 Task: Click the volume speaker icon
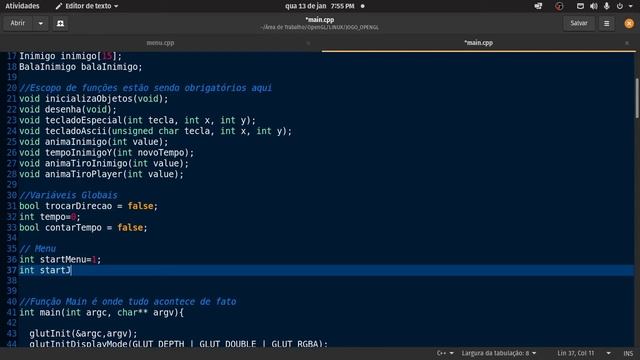point(593,6)
